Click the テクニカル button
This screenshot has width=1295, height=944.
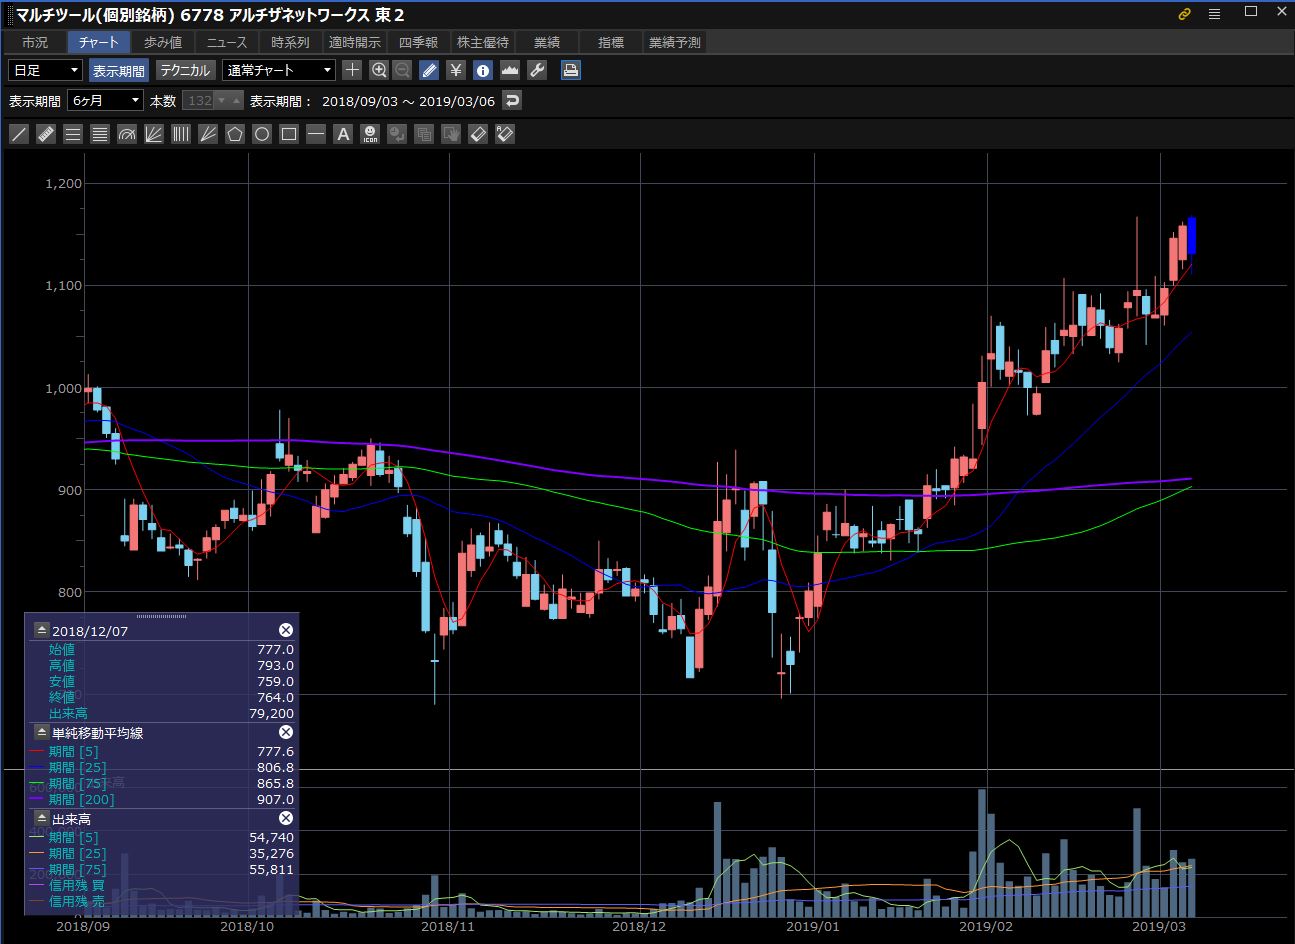point(185,70)
